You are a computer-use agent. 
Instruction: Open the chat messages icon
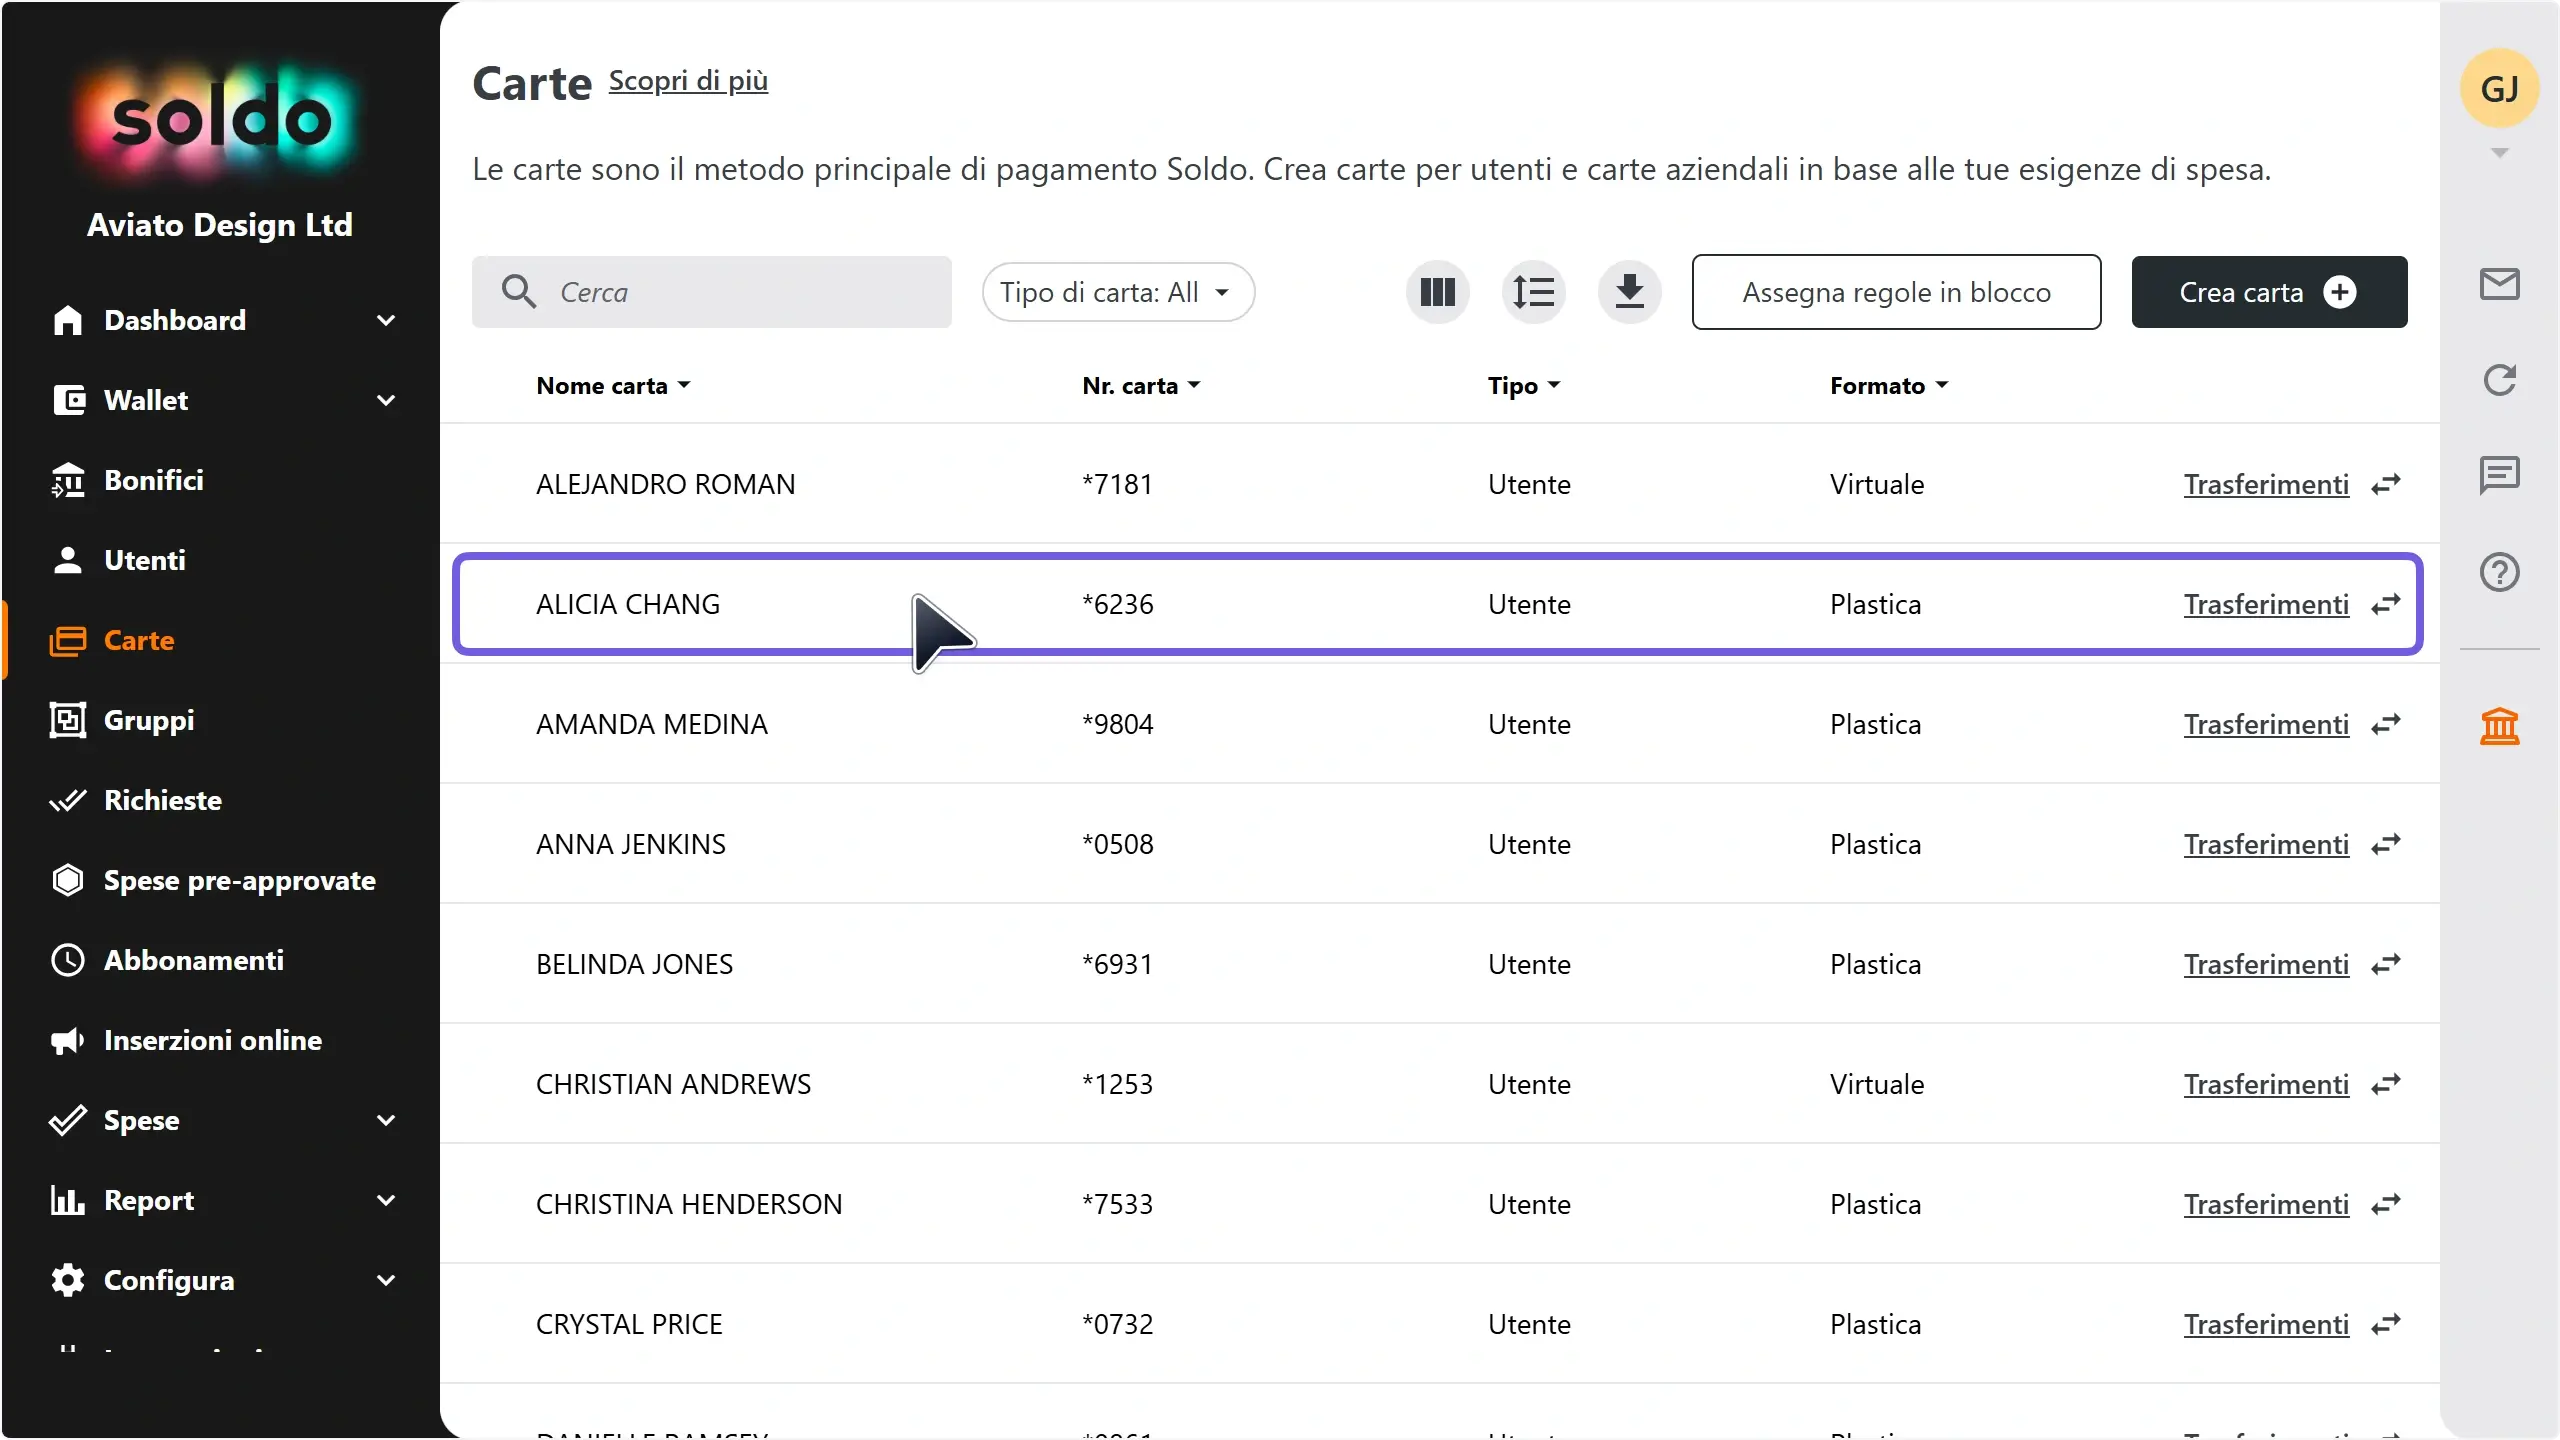coord(2499,475)
